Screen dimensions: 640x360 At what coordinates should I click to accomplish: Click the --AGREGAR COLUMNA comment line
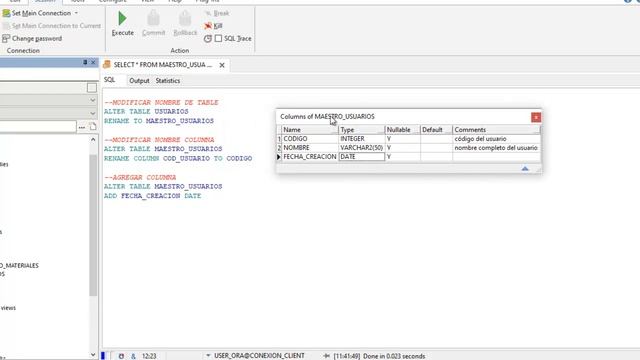140,178
